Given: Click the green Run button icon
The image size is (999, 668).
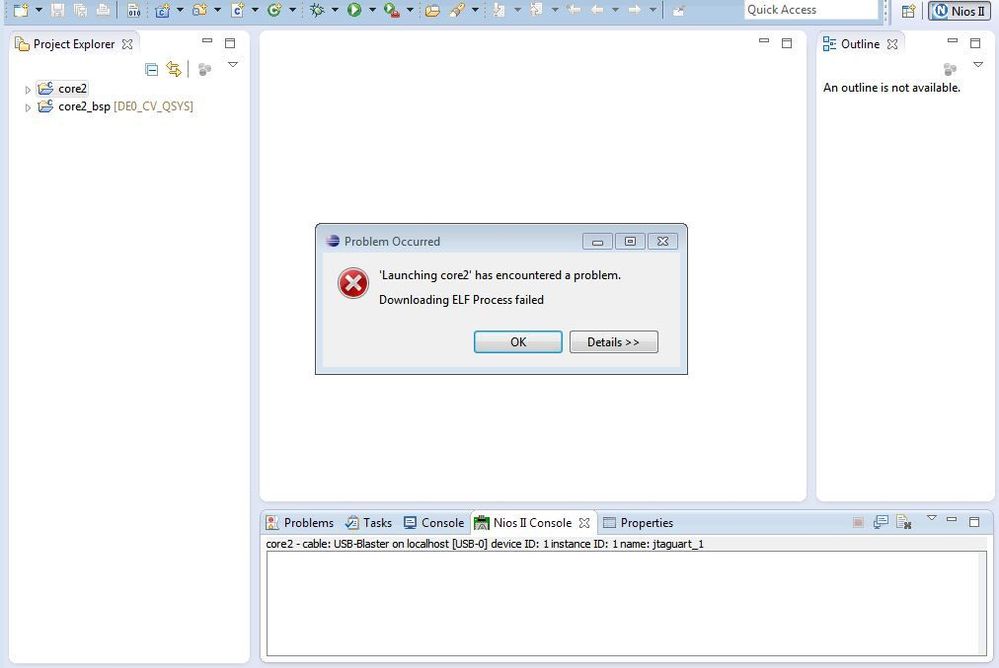Looking at the screenshot, I should [354, 10].
